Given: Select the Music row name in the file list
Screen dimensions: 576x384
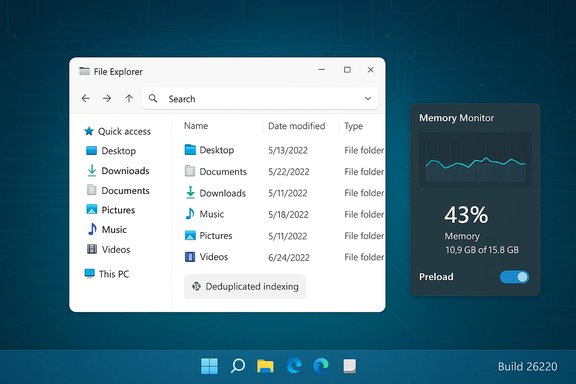Looking at the screenshot, I should pyautogui.click(x=212, y=214).
